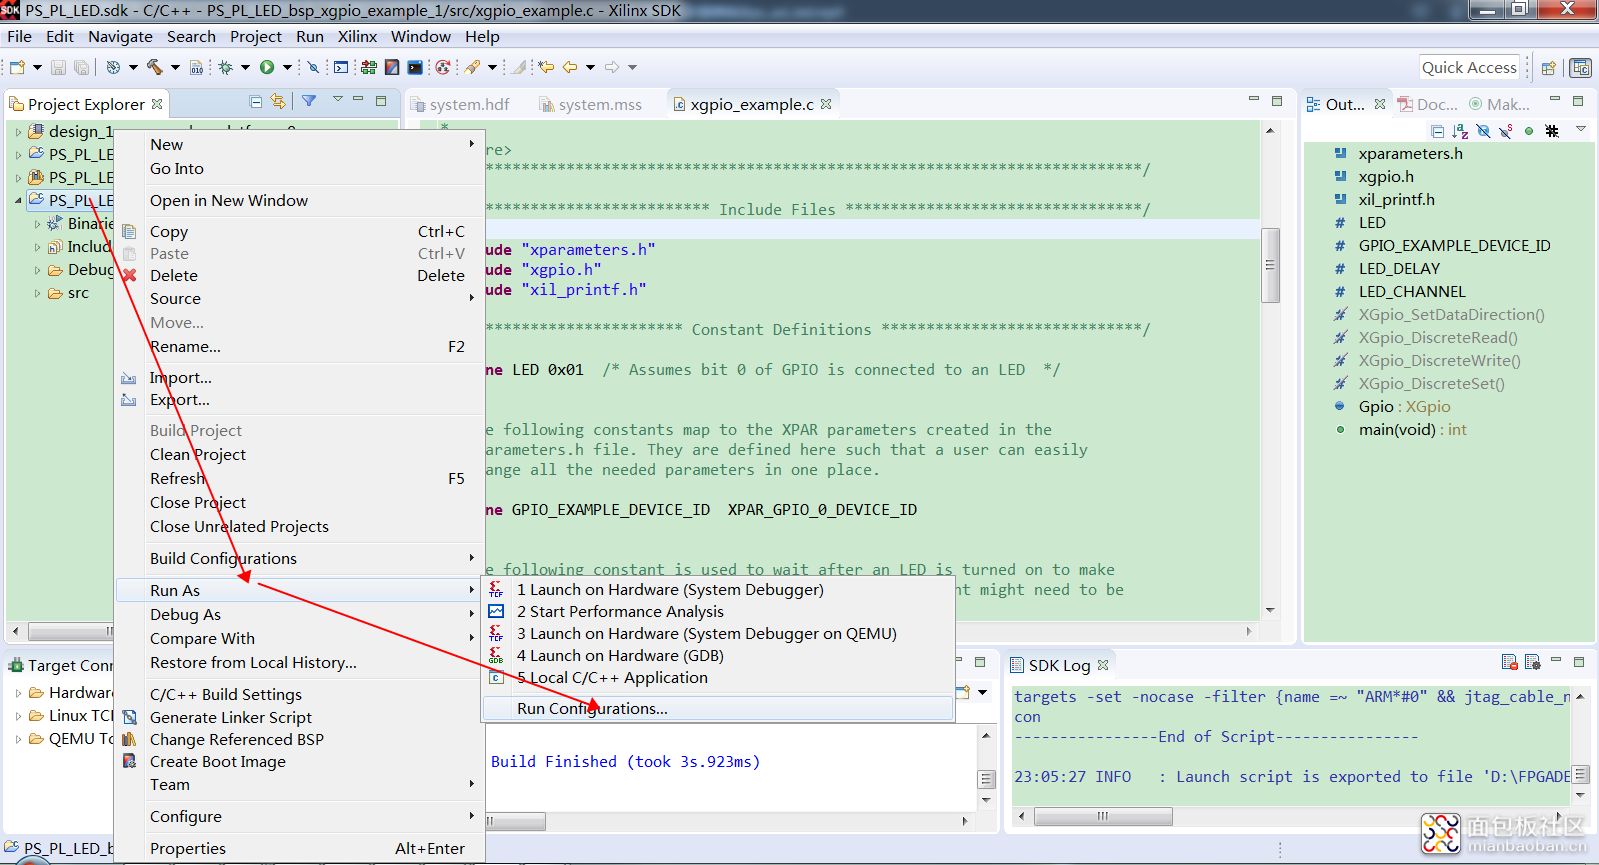Screen dimensions: 1599x865
Task: Expand the design_1 project tree node
Action: [x=18, y=131]
